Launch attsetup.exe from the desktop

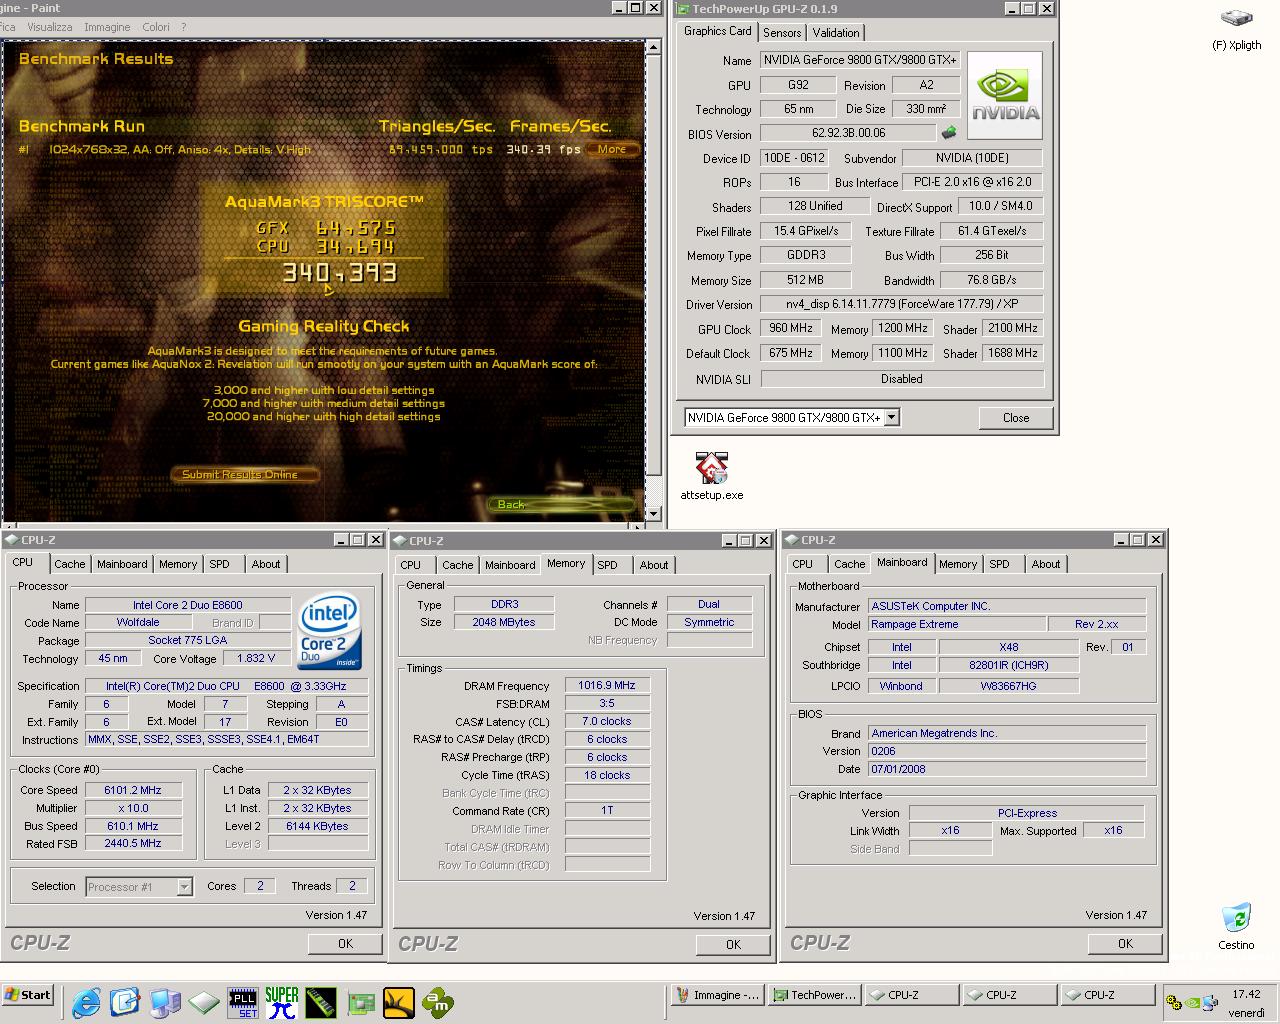(711, 468)
